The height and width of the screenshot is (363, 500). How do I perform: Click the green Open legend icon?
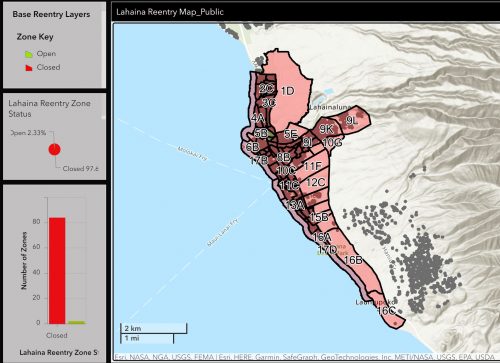click(x=29, y=54)
